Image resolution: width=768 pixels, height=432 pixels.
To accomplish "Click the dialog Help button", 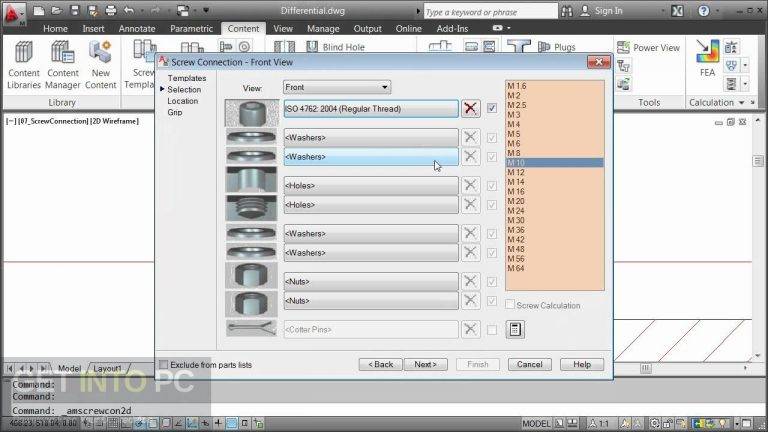I will click(582, 364).
